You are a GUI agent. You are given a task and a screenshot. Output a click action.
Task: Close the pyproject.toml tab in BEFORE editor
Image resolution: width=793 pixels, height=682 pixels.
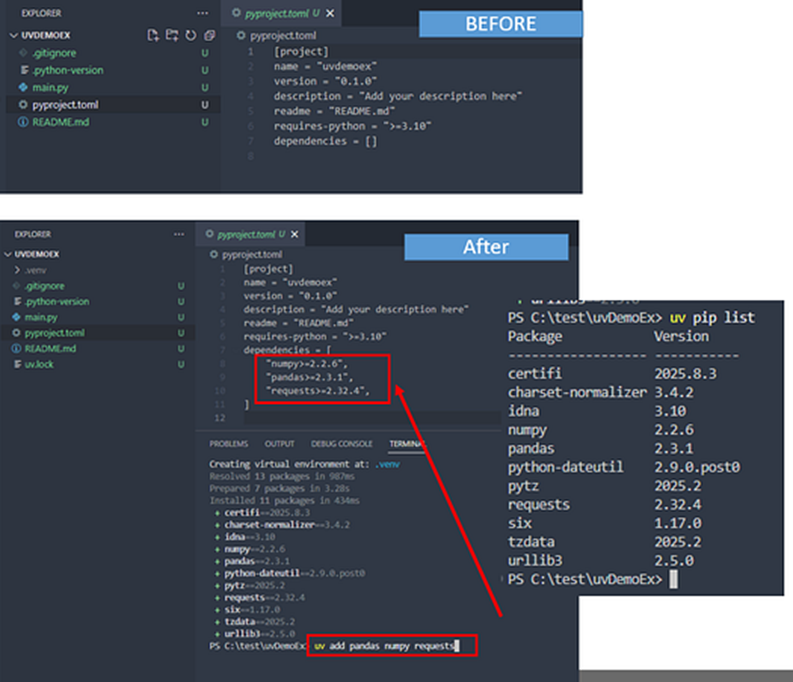point(330,14)
